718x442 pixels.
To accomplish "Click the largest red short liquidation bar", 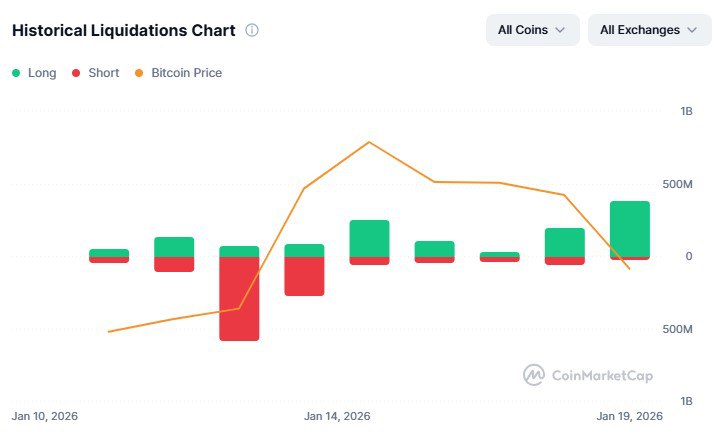I will tap(239, 298).
